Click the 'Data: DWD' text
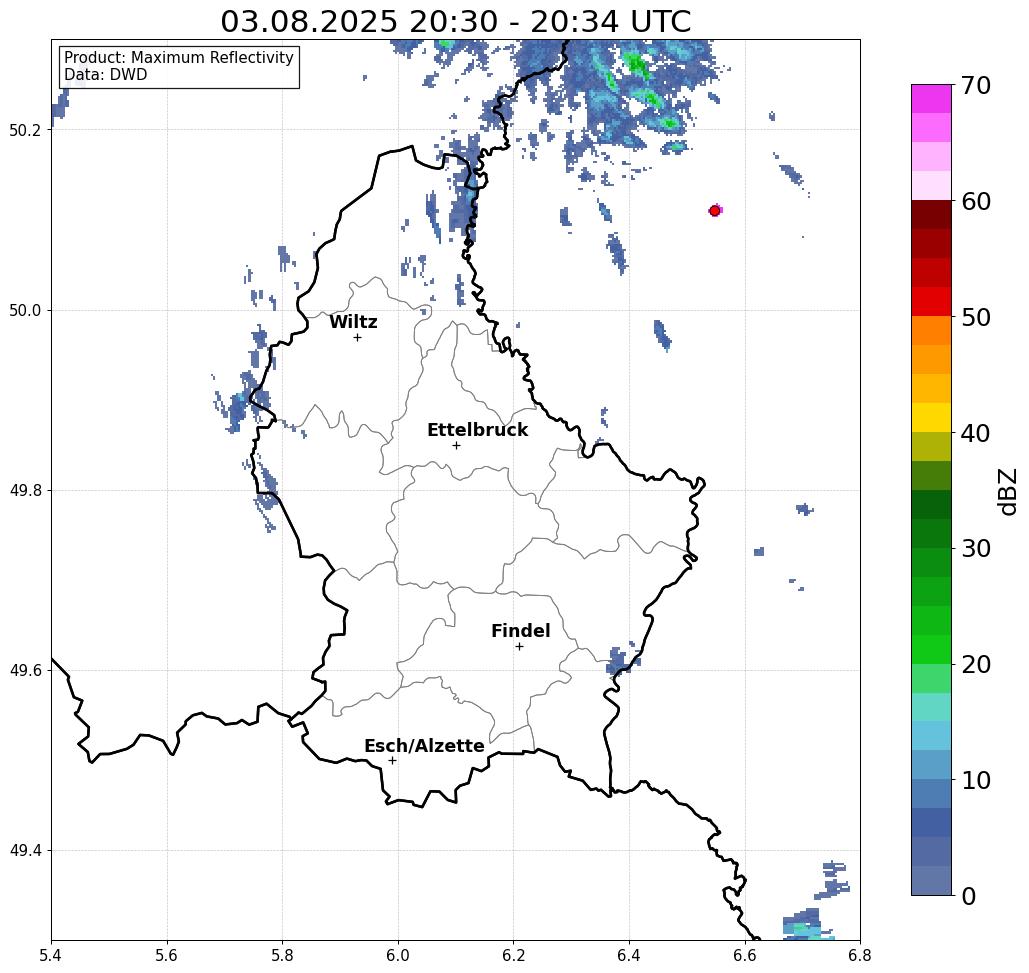The image size is (1029, 973). tap(106, 75)
